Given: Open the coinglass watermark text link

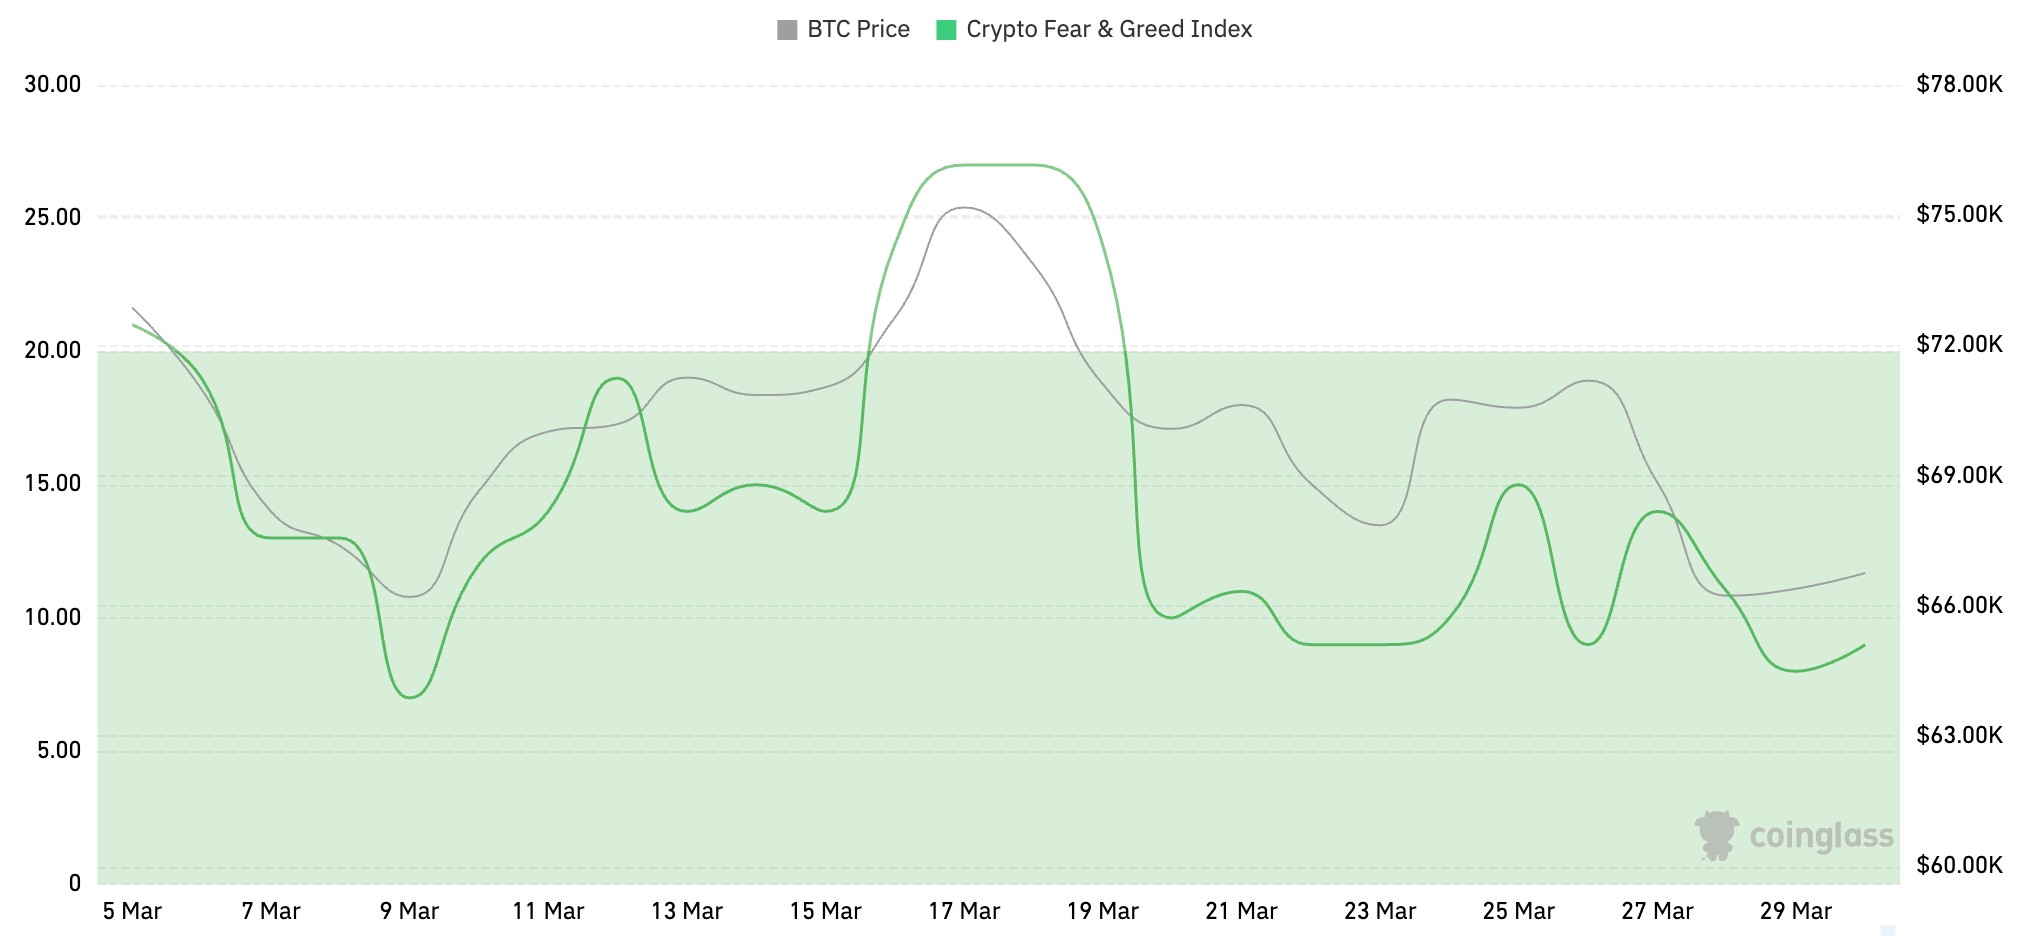Looking at the screenshot, I should (1821, 836).
